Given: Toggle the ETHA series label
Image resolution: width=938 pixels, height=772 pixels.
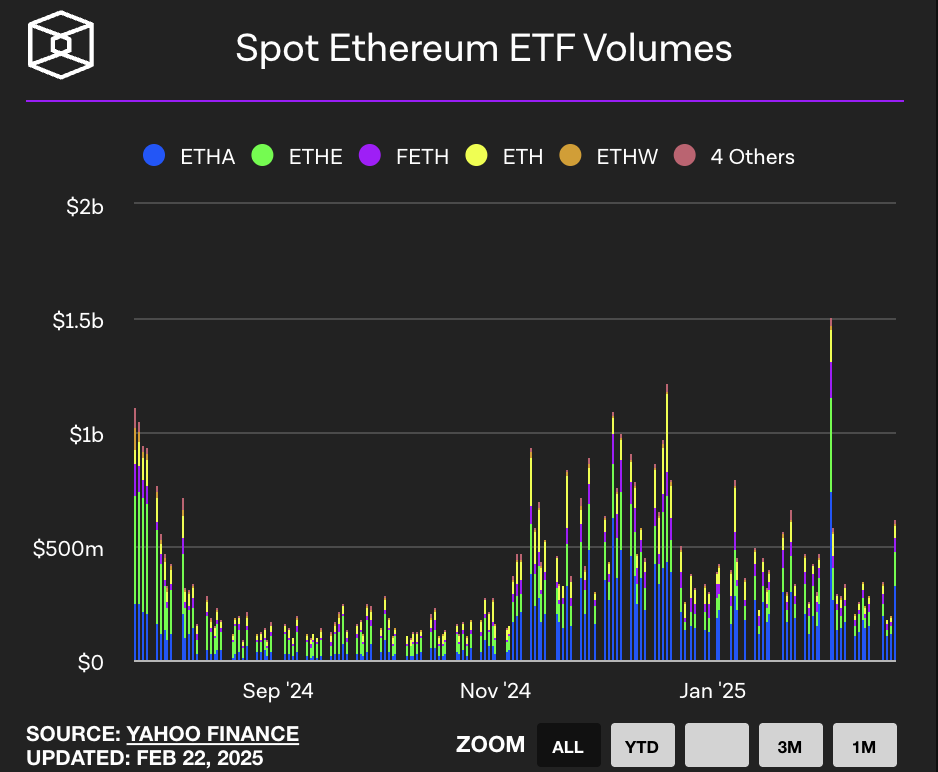Looking at the screenshot, I should tap(207, 157).
